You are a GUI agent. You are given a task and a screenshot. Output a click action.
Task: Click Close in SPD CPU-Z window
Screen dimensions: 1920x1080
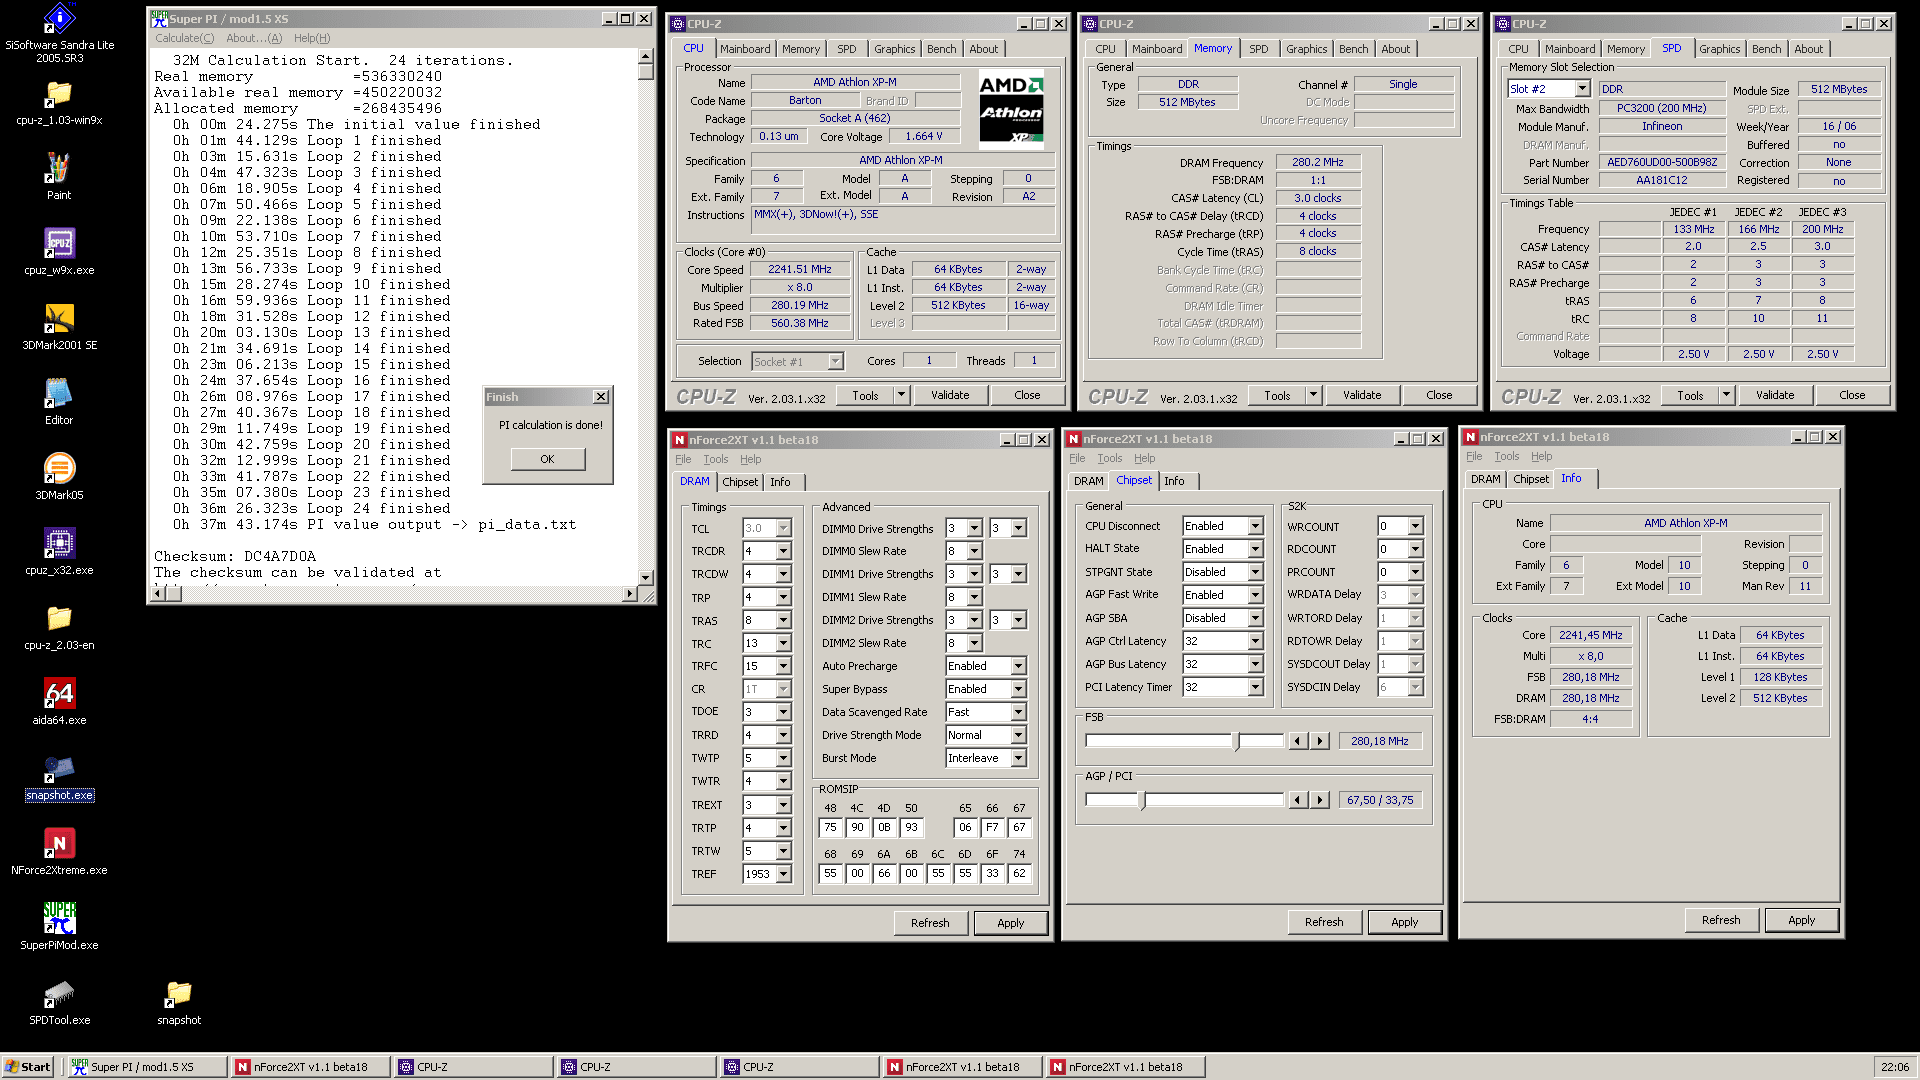tap(1852, 395)
